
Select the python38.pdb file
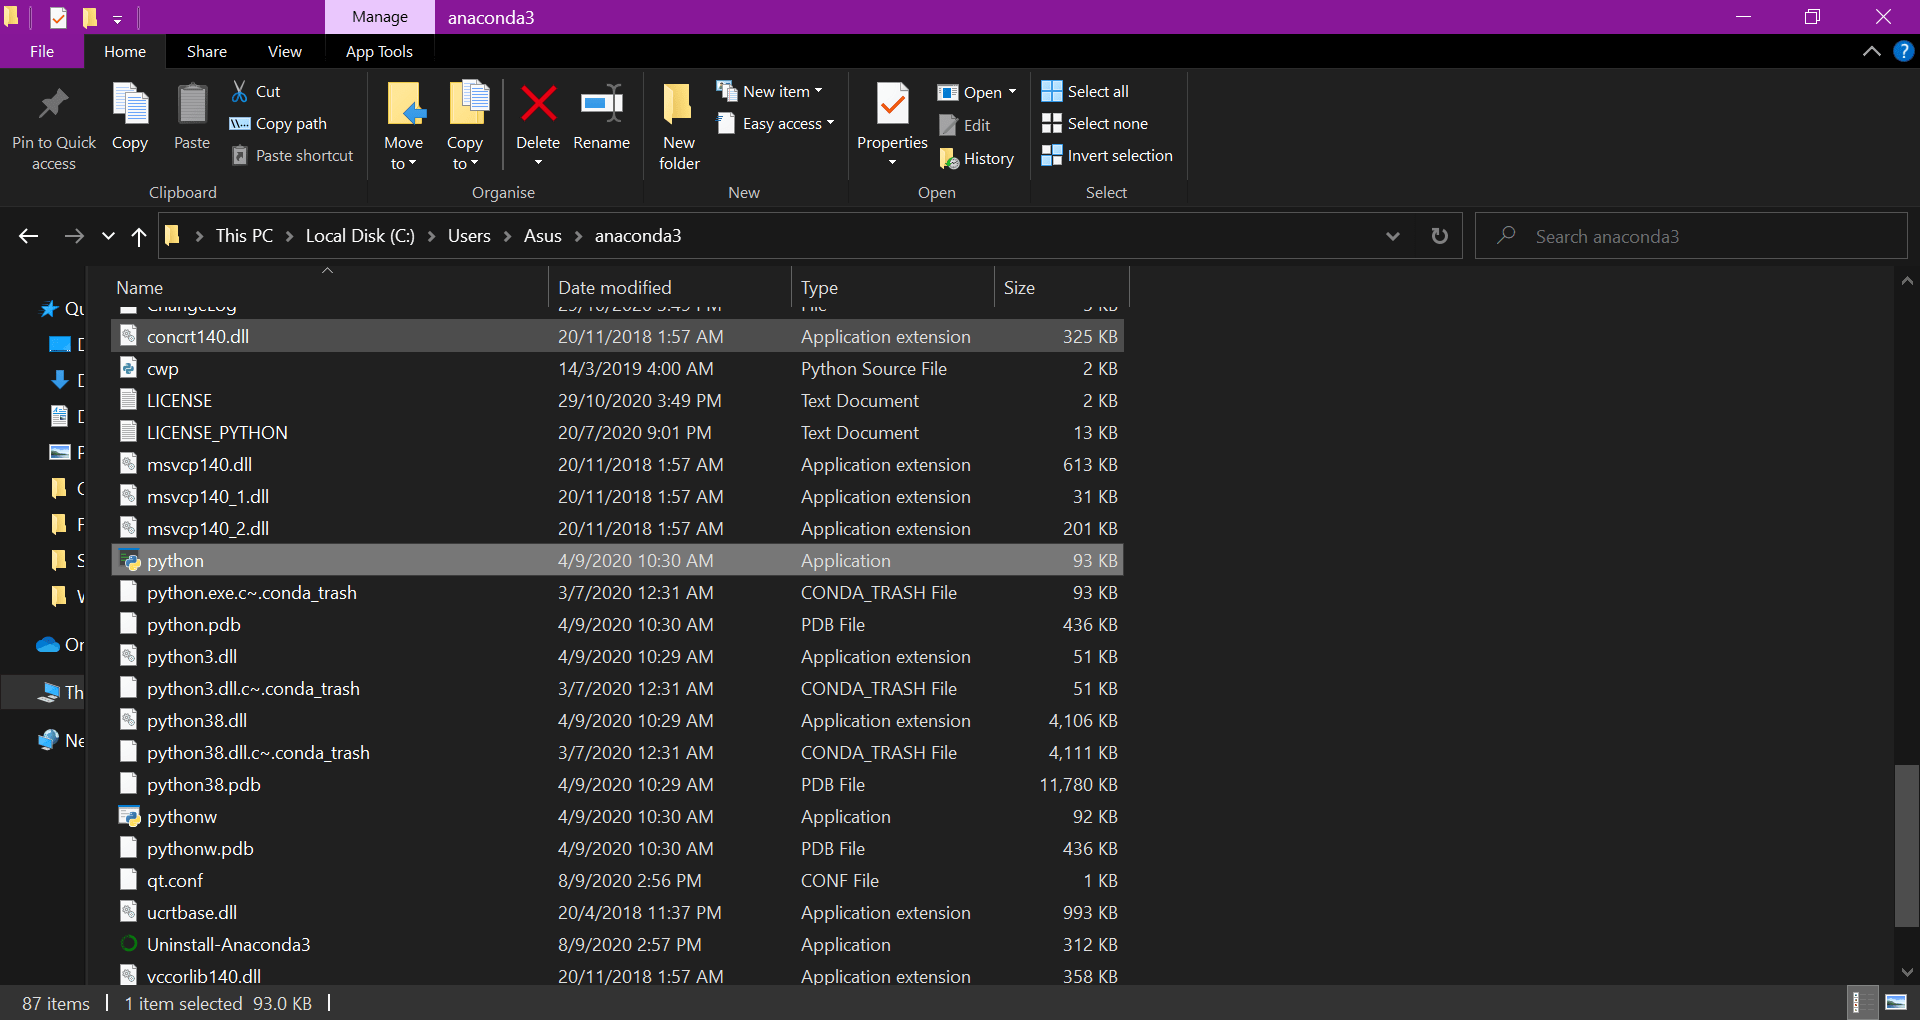point(617,785)
